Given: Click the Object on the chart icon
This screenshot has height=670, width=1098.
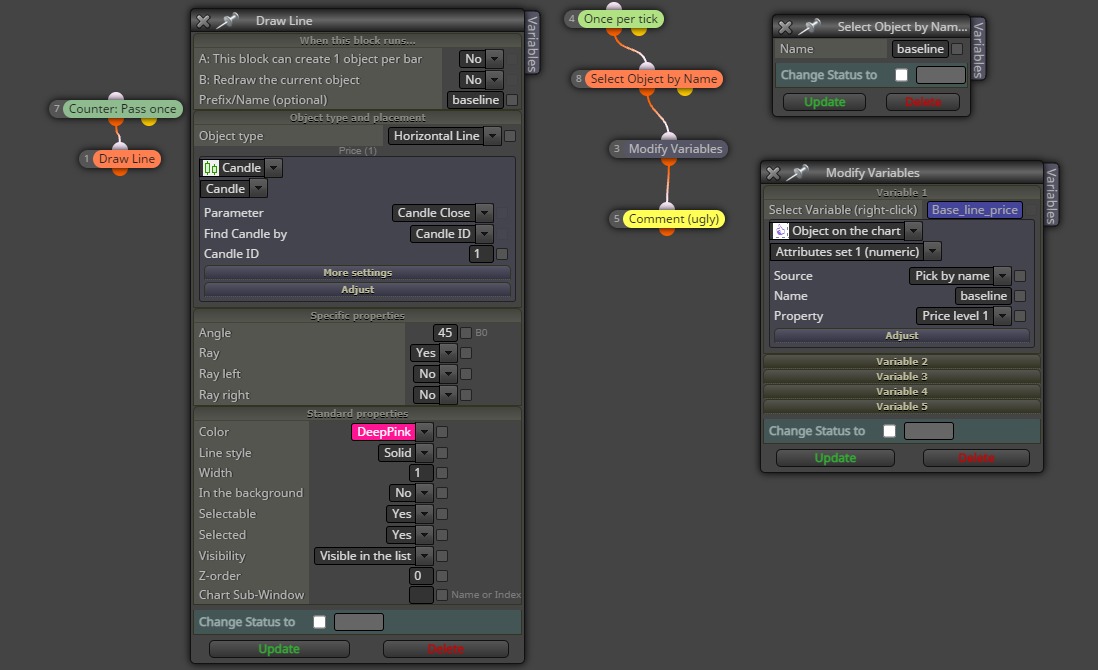Looking at the screenshot, I should 781,231.
